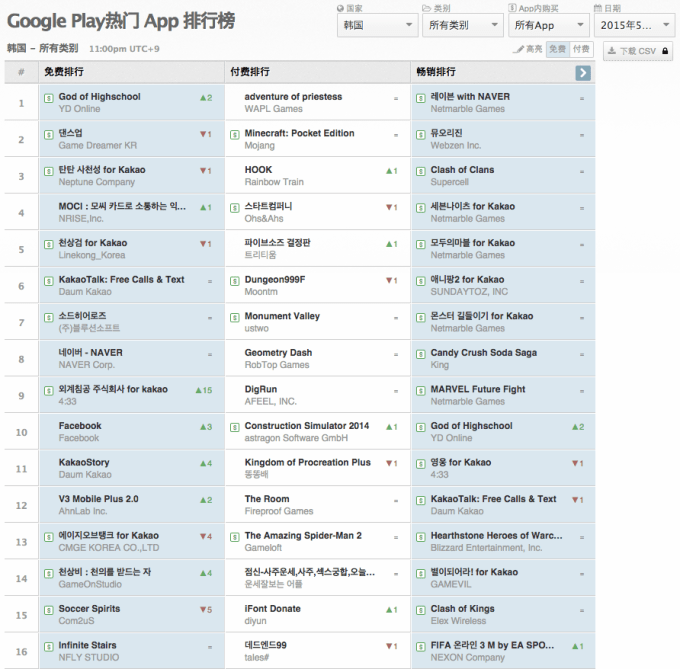The width and height of the screenshot is (680, 669).
Task: Open the KakaoStory app link
Action: [x=84, y=462]
